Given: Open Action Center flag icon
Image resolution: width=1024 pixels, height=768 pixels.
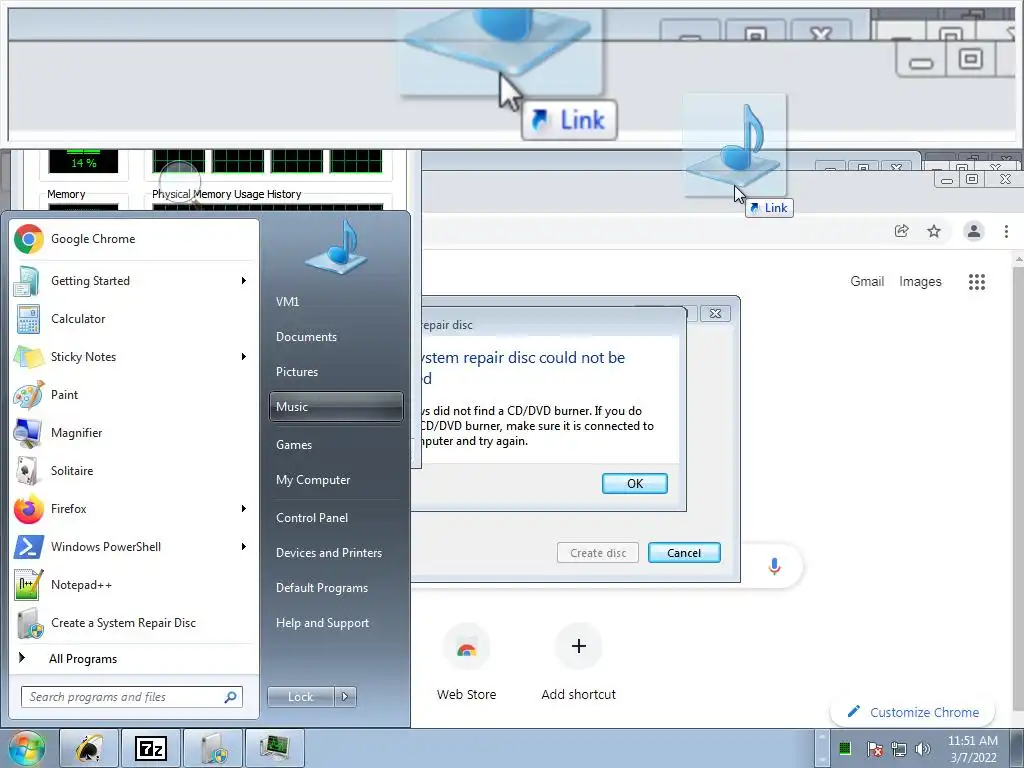Looking at the screenshot, I should (x=874, y=748).
